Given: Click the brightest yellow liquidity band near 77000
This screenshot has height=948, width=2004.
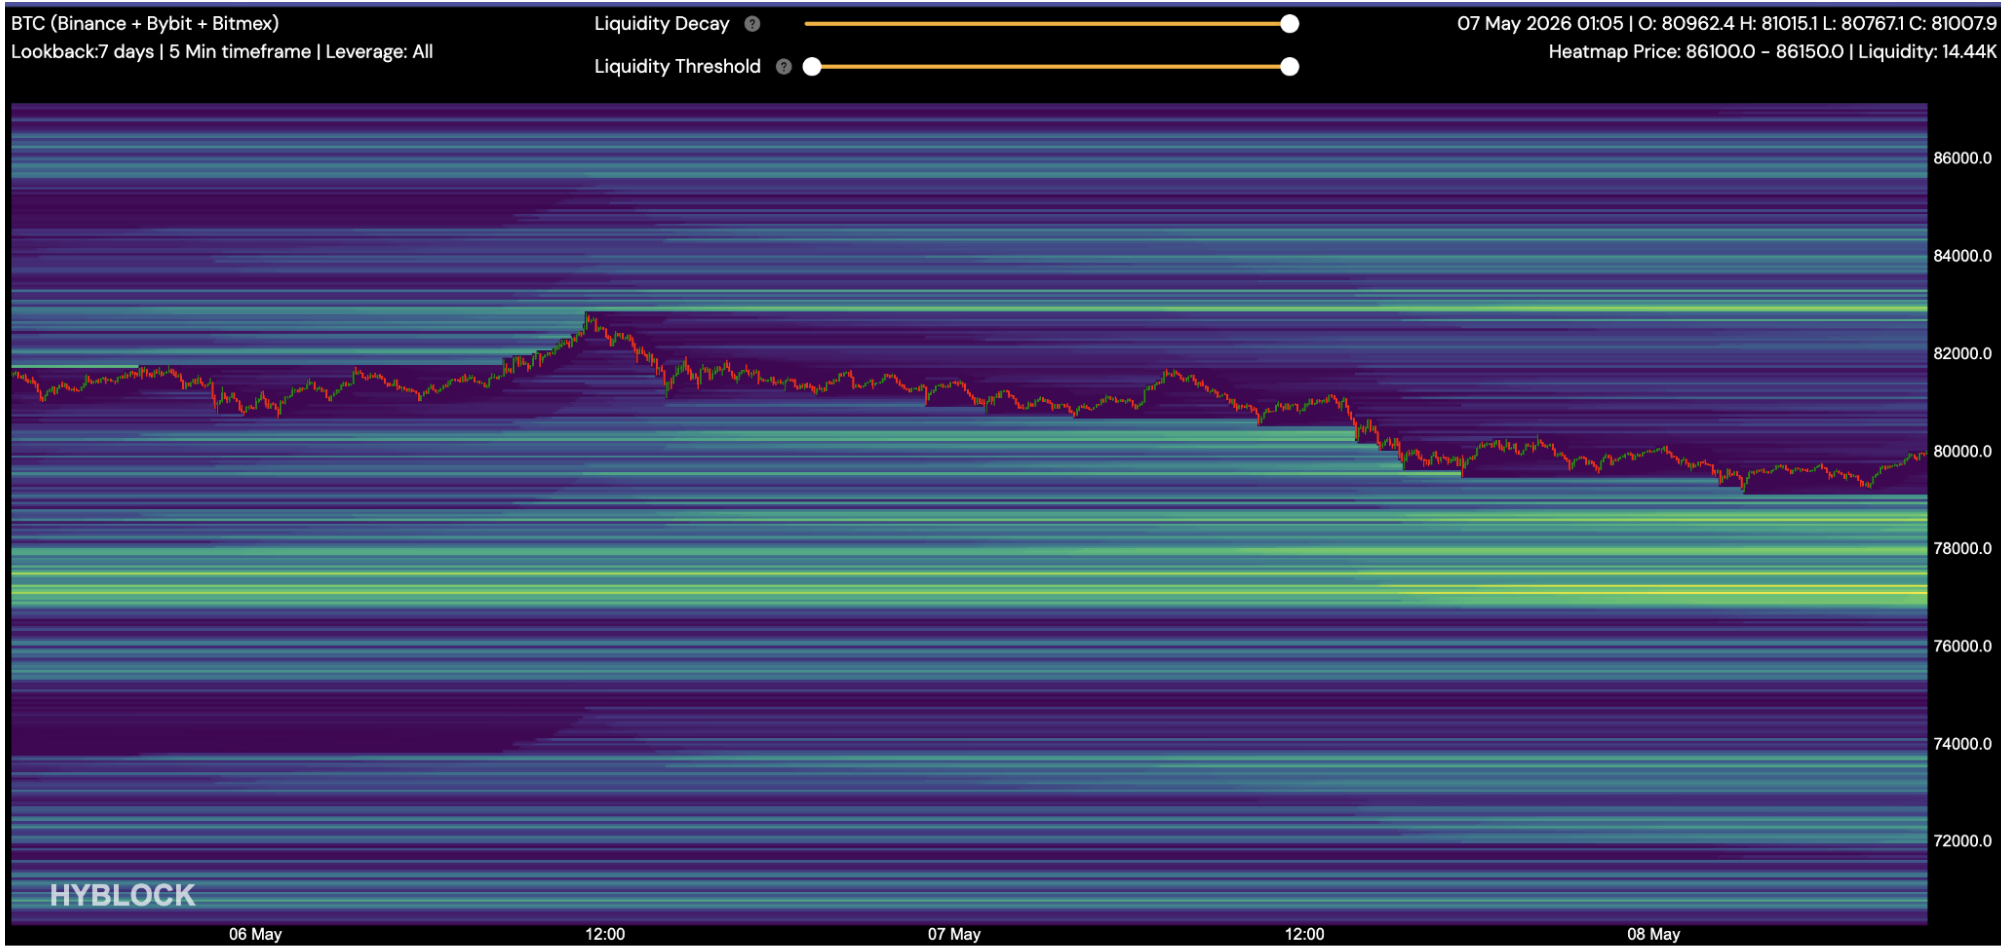Looking at the screenshot, I should (x=969, y=593).
